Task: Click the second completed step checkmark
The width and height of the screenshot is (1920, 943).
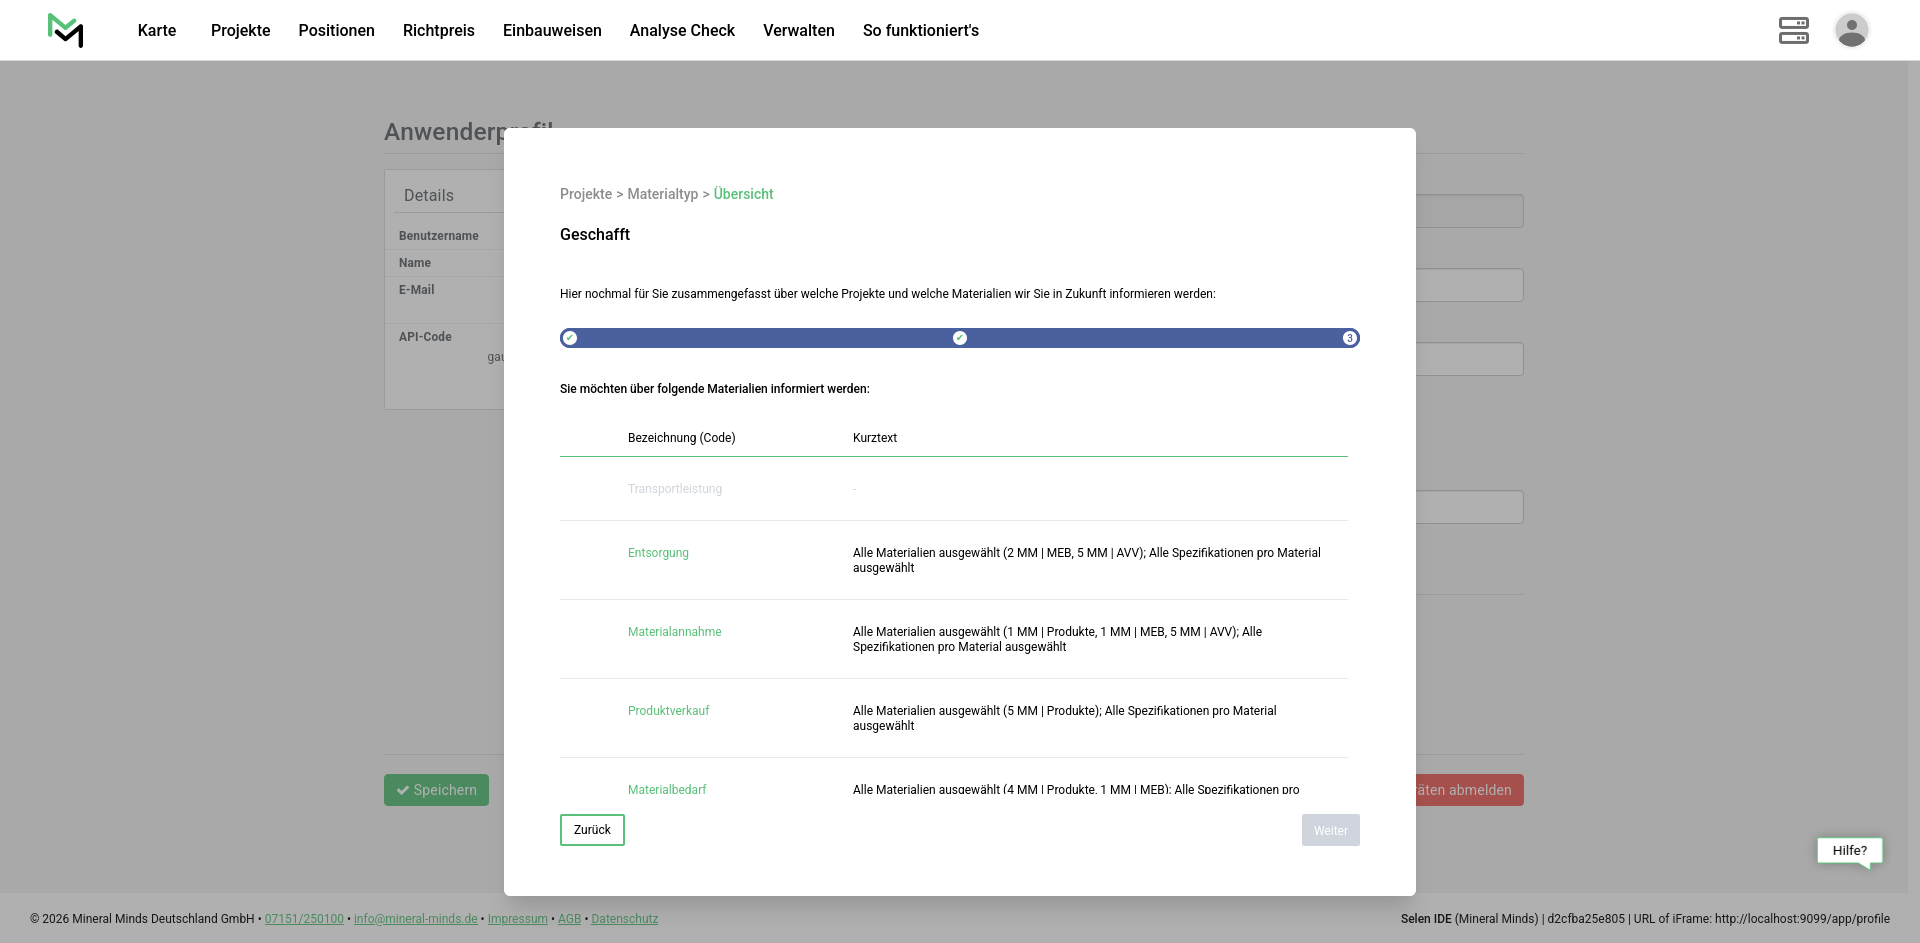Action: (960, 338)
